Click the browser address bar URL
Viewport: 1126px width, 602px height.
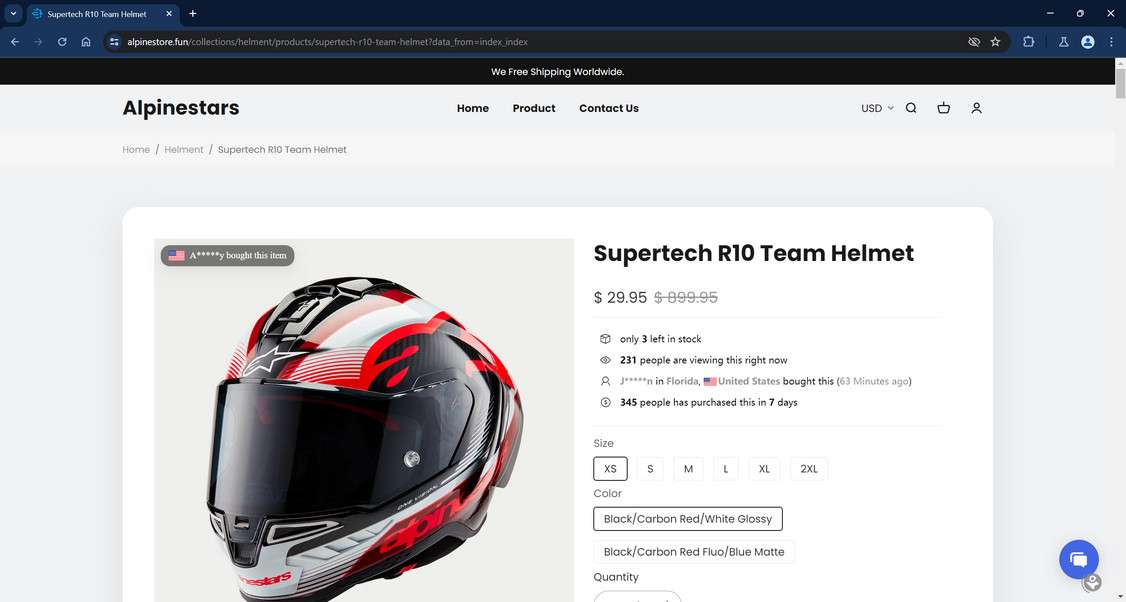pyautogui.click(x=327, y=42)
